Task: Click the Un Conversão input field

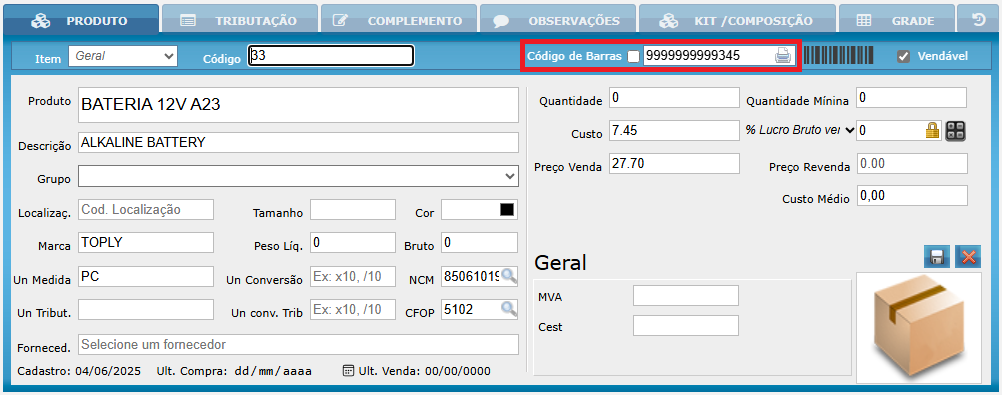Action: pyautogui.click(x=353, y=276)
